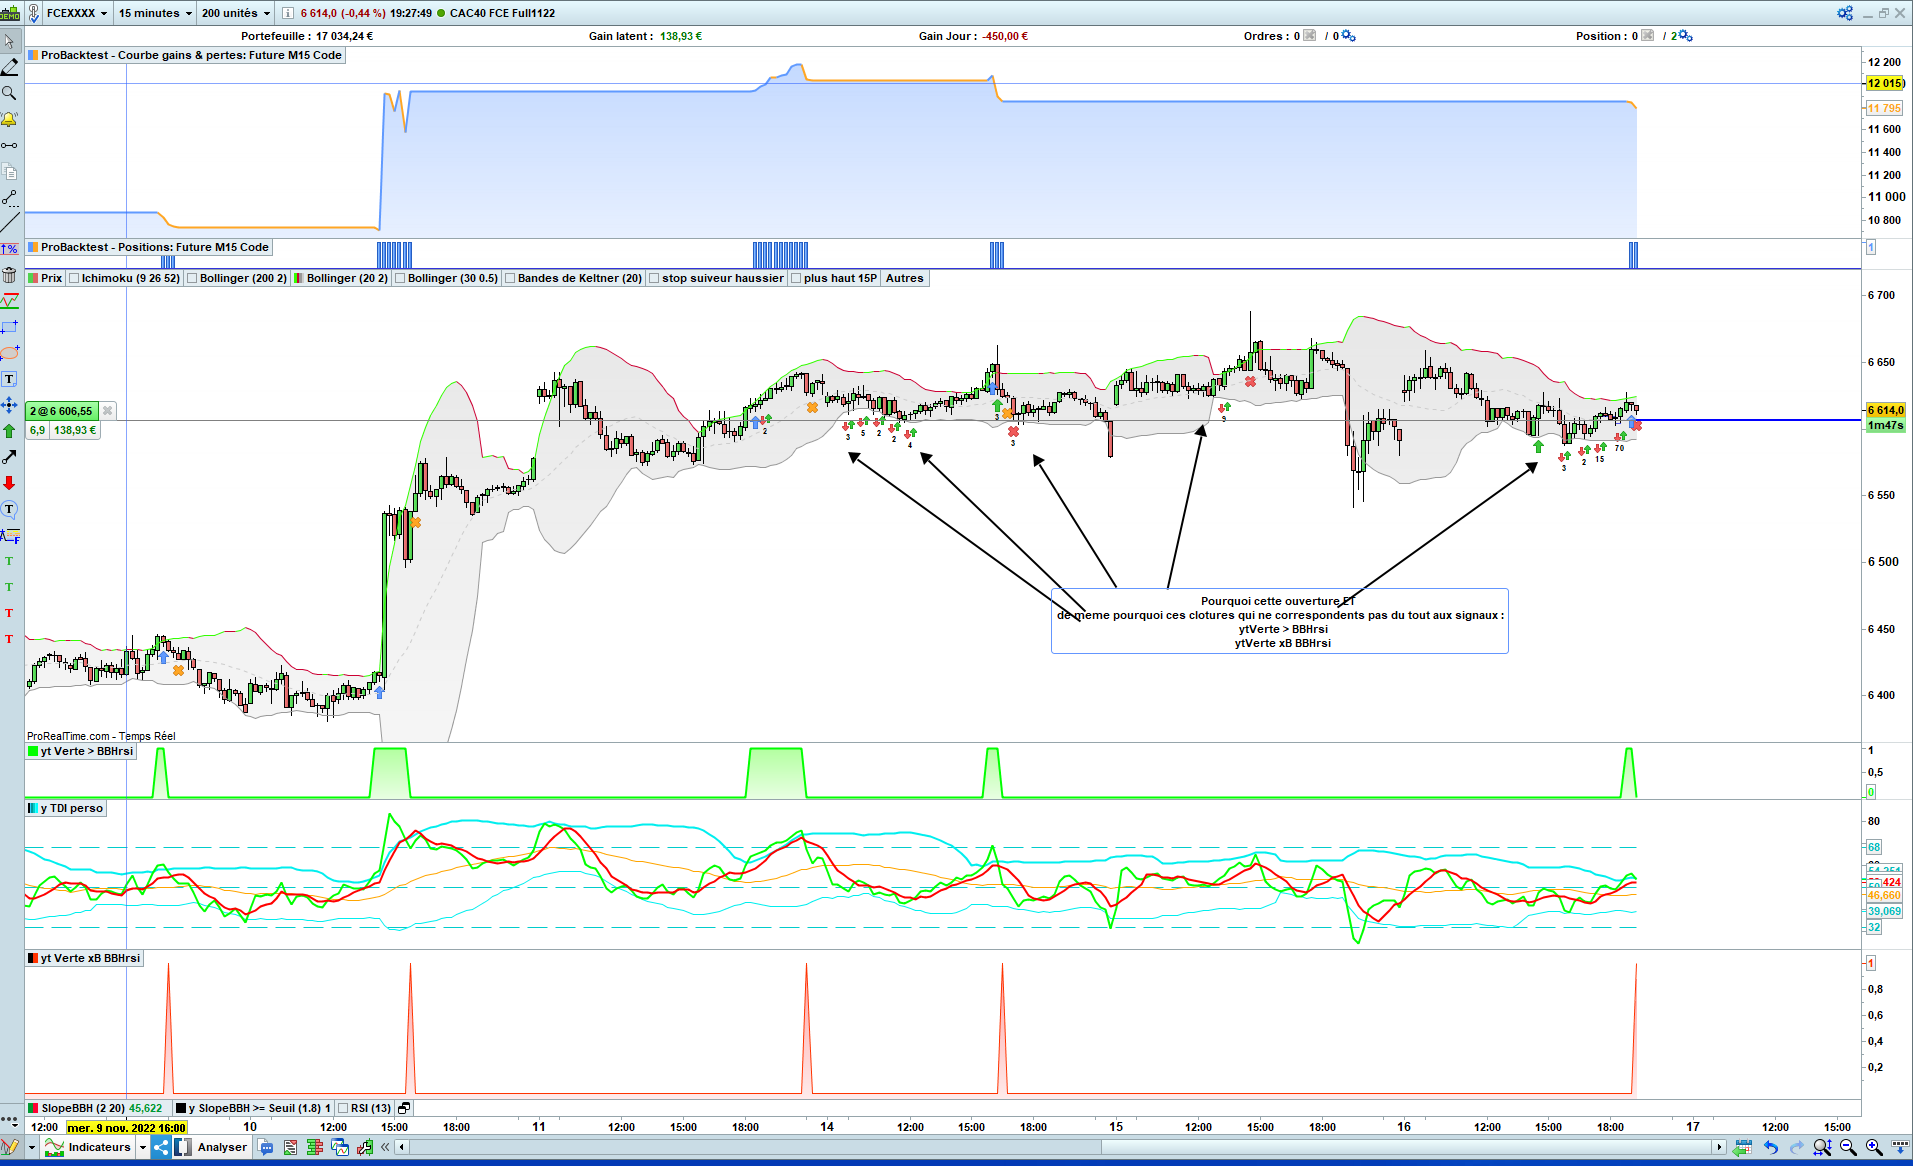The width and height of the screenshot is (1913, 1166).
Task: Open the FCEXXXX instrument dropdown
Action: 76,13
